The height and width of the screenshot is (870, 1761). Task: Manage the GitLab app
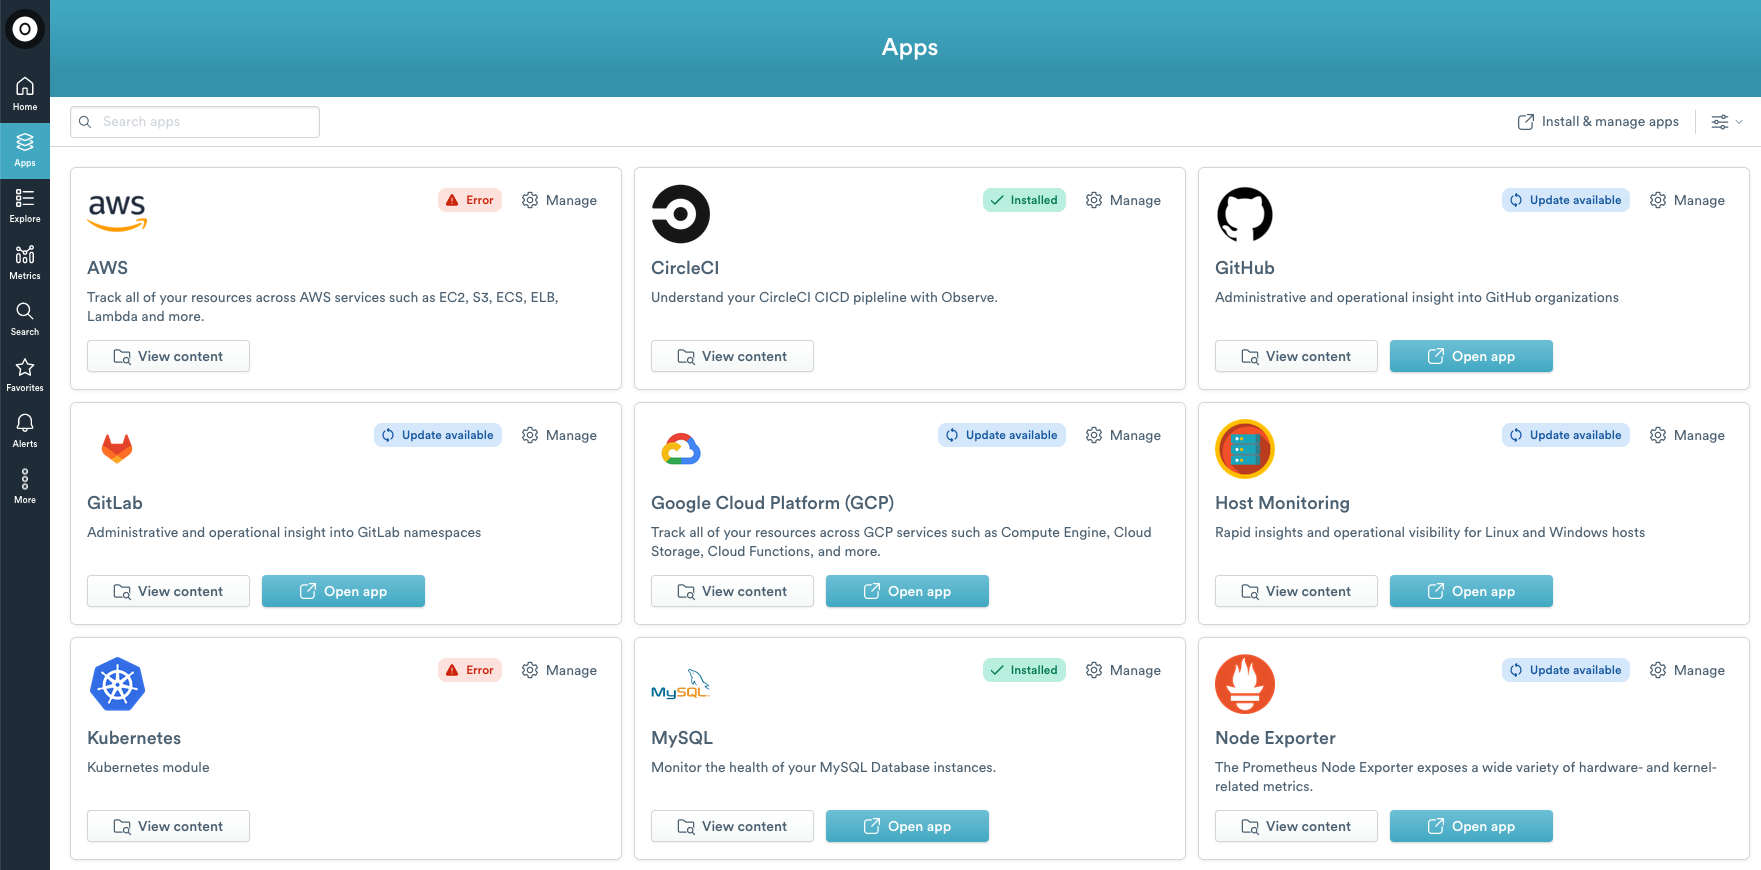pyautogui.click(x=559, y=435)
